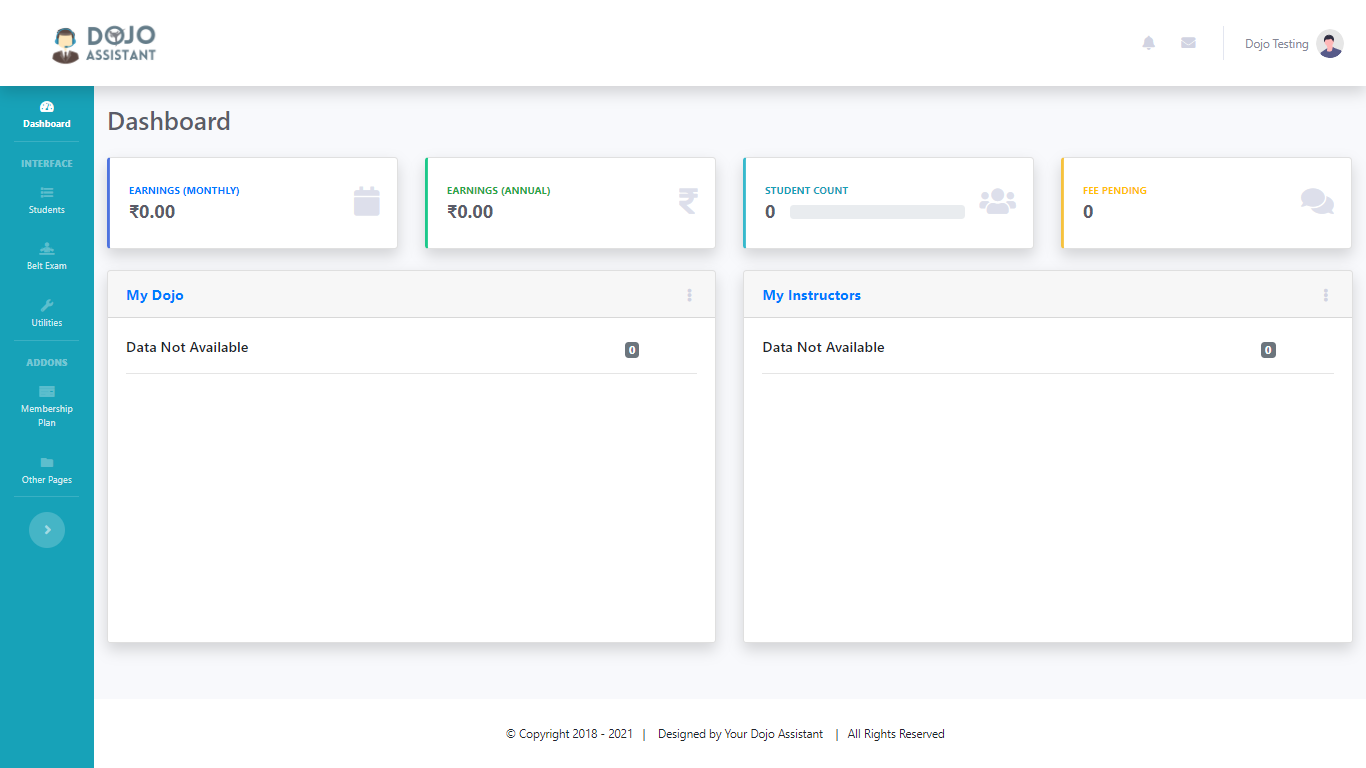Click the notification bell icon
Viewport: 1366px width, 768px height.
click(x=1149, y=43)
